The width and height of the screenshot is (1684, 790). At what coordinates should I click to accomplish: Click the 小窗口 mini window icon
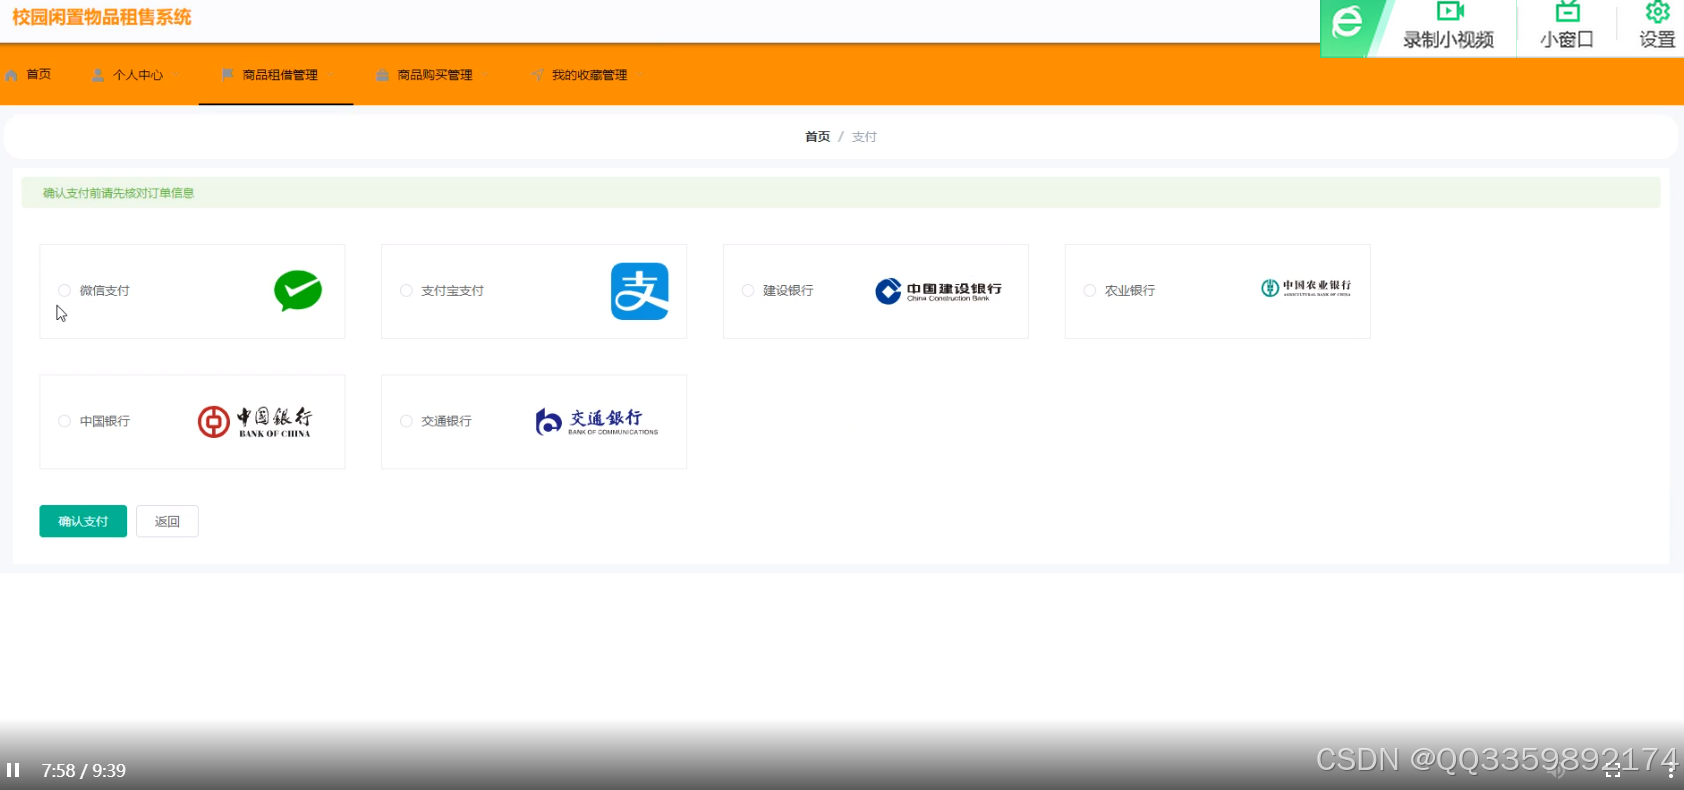[1568, 12]
